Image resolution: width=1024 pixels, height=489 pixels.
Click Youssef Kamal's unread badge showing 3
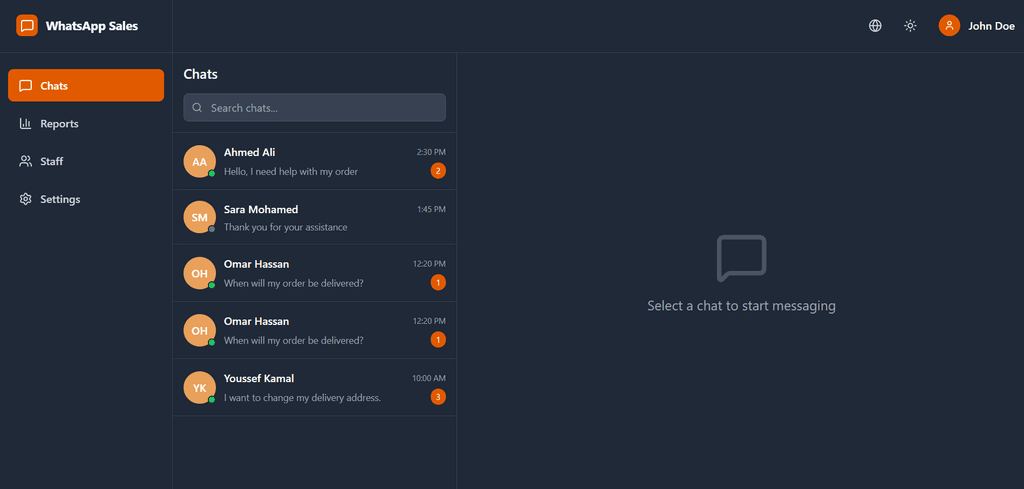pyautogui.click(x=438, y=397)
